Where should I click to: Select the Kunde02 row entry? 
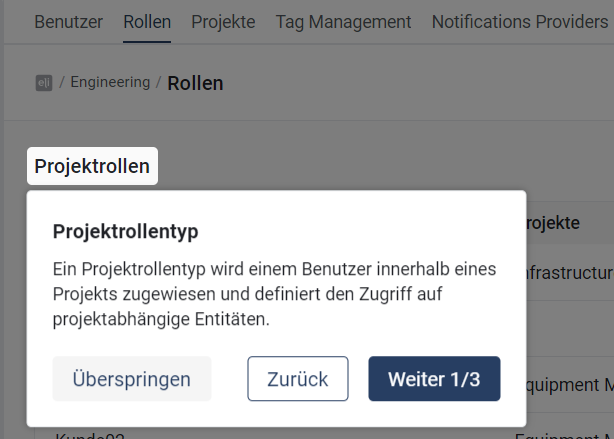tap(88, 435)
